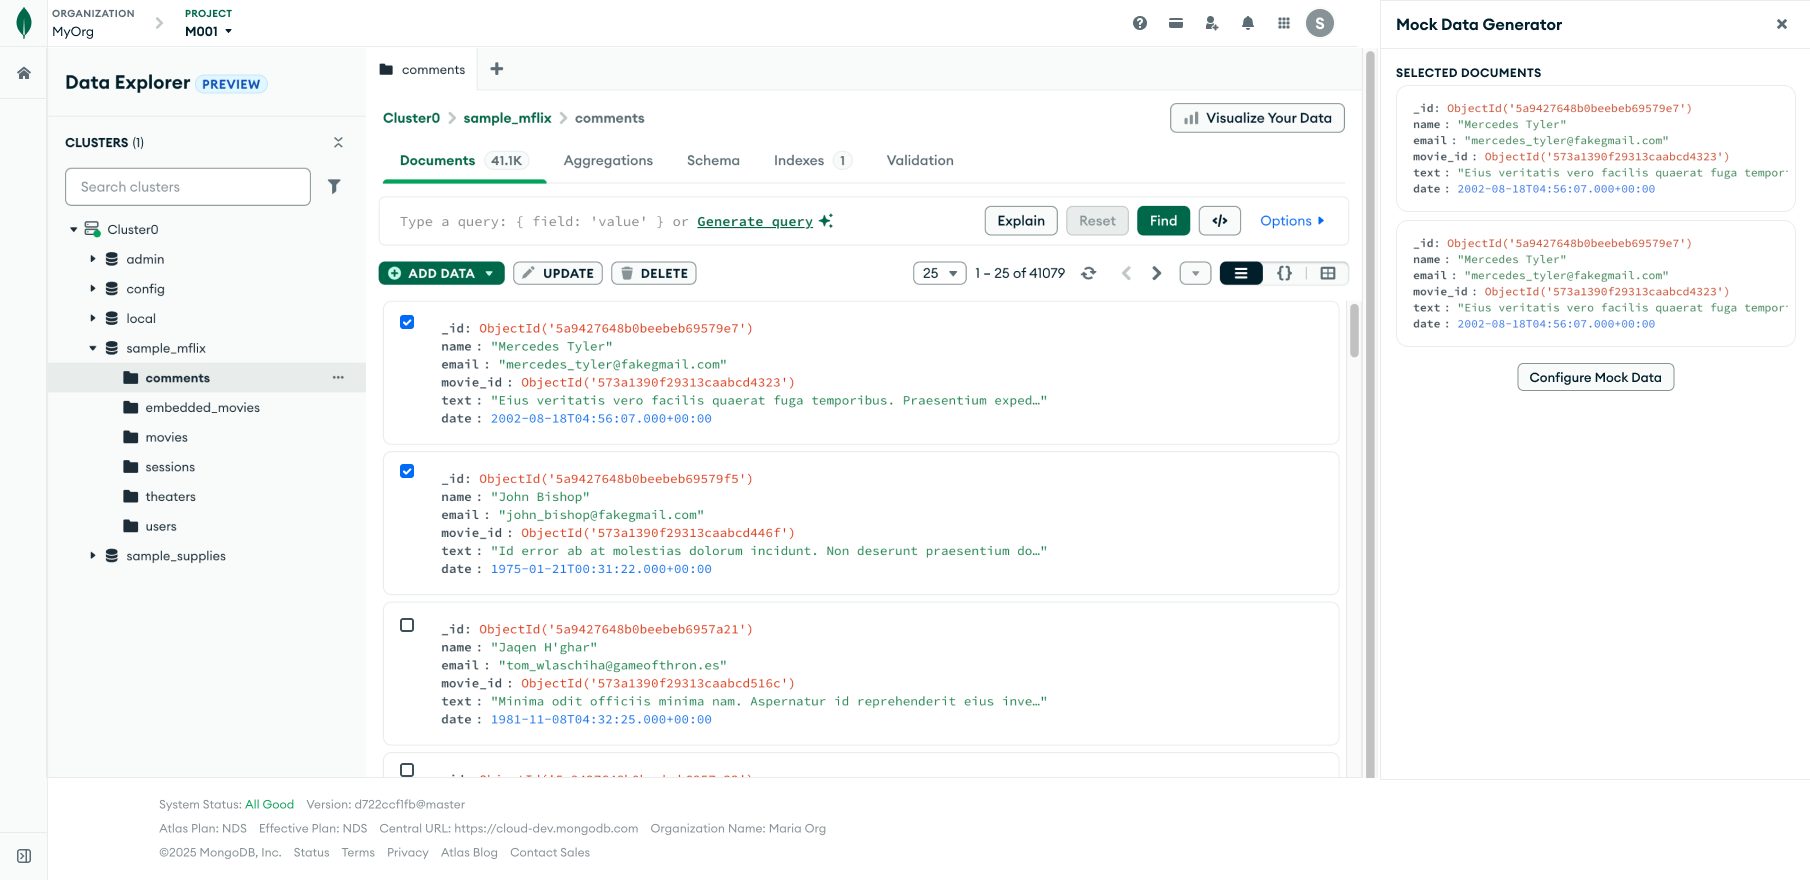Image resolution: width=1810 pixels, height=881 pixels.
Task: Collapse the Cluster0 tree node
Action: pos(73,230)
